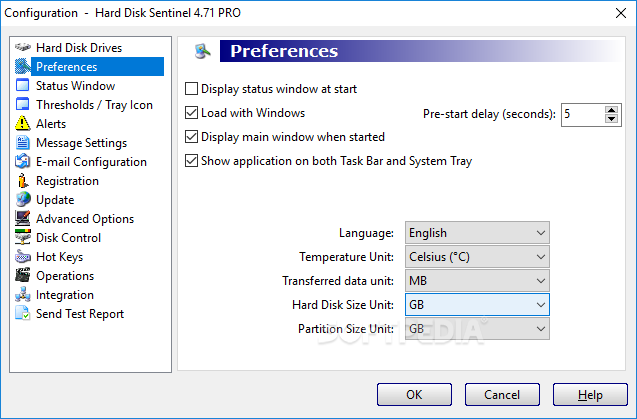Enable Display status window at start
Screen dimensions: 637x419
point(191,89)
